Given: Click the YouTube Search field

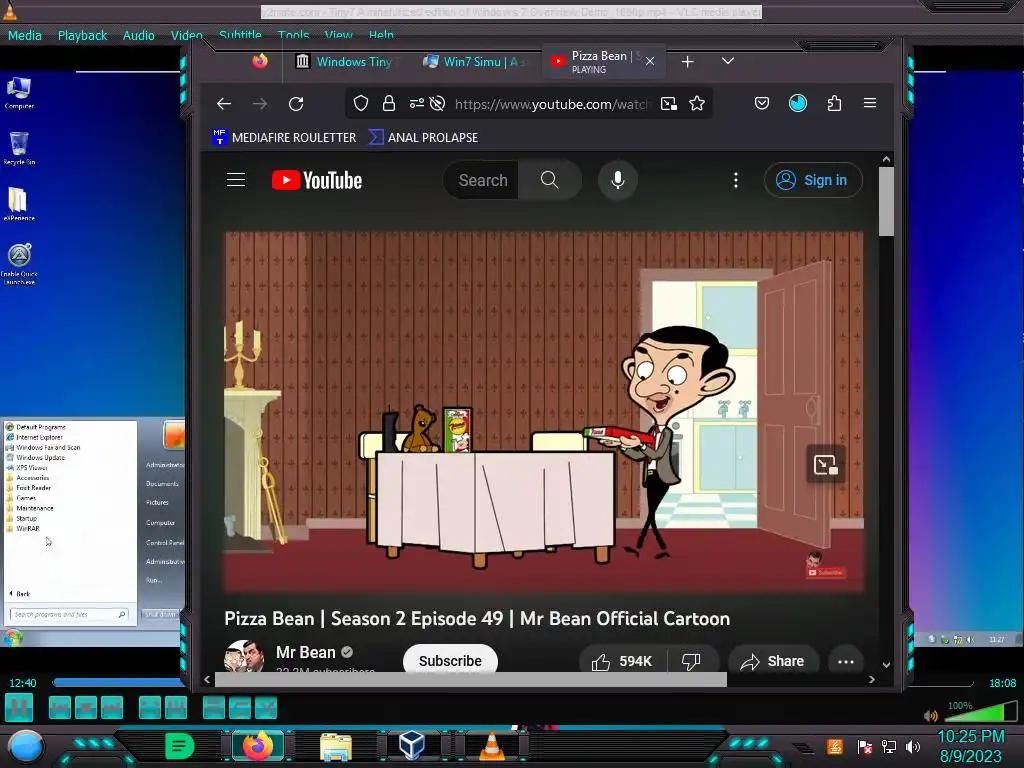Looking at the screenshot, I should [483, 180].
